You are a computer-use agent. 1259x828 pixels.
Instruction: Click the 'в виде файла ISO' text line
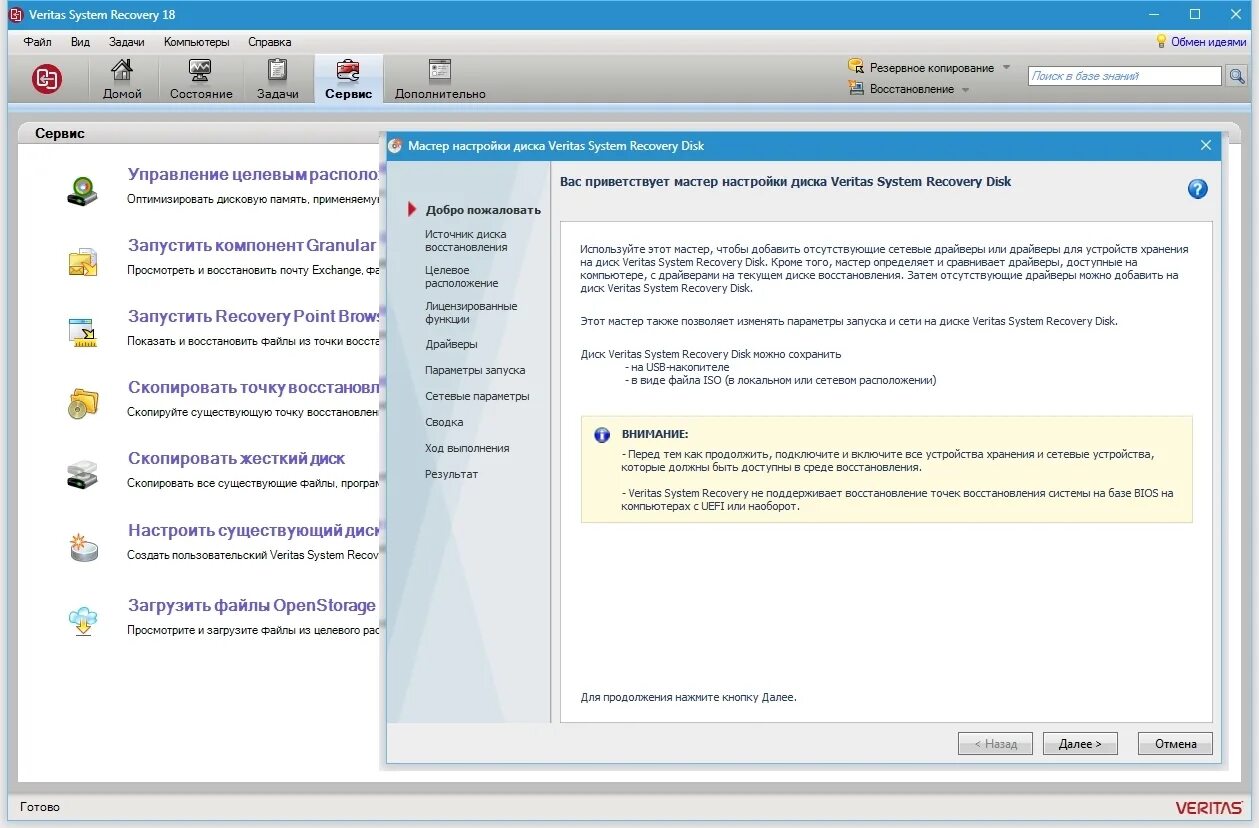click(780, 380)
